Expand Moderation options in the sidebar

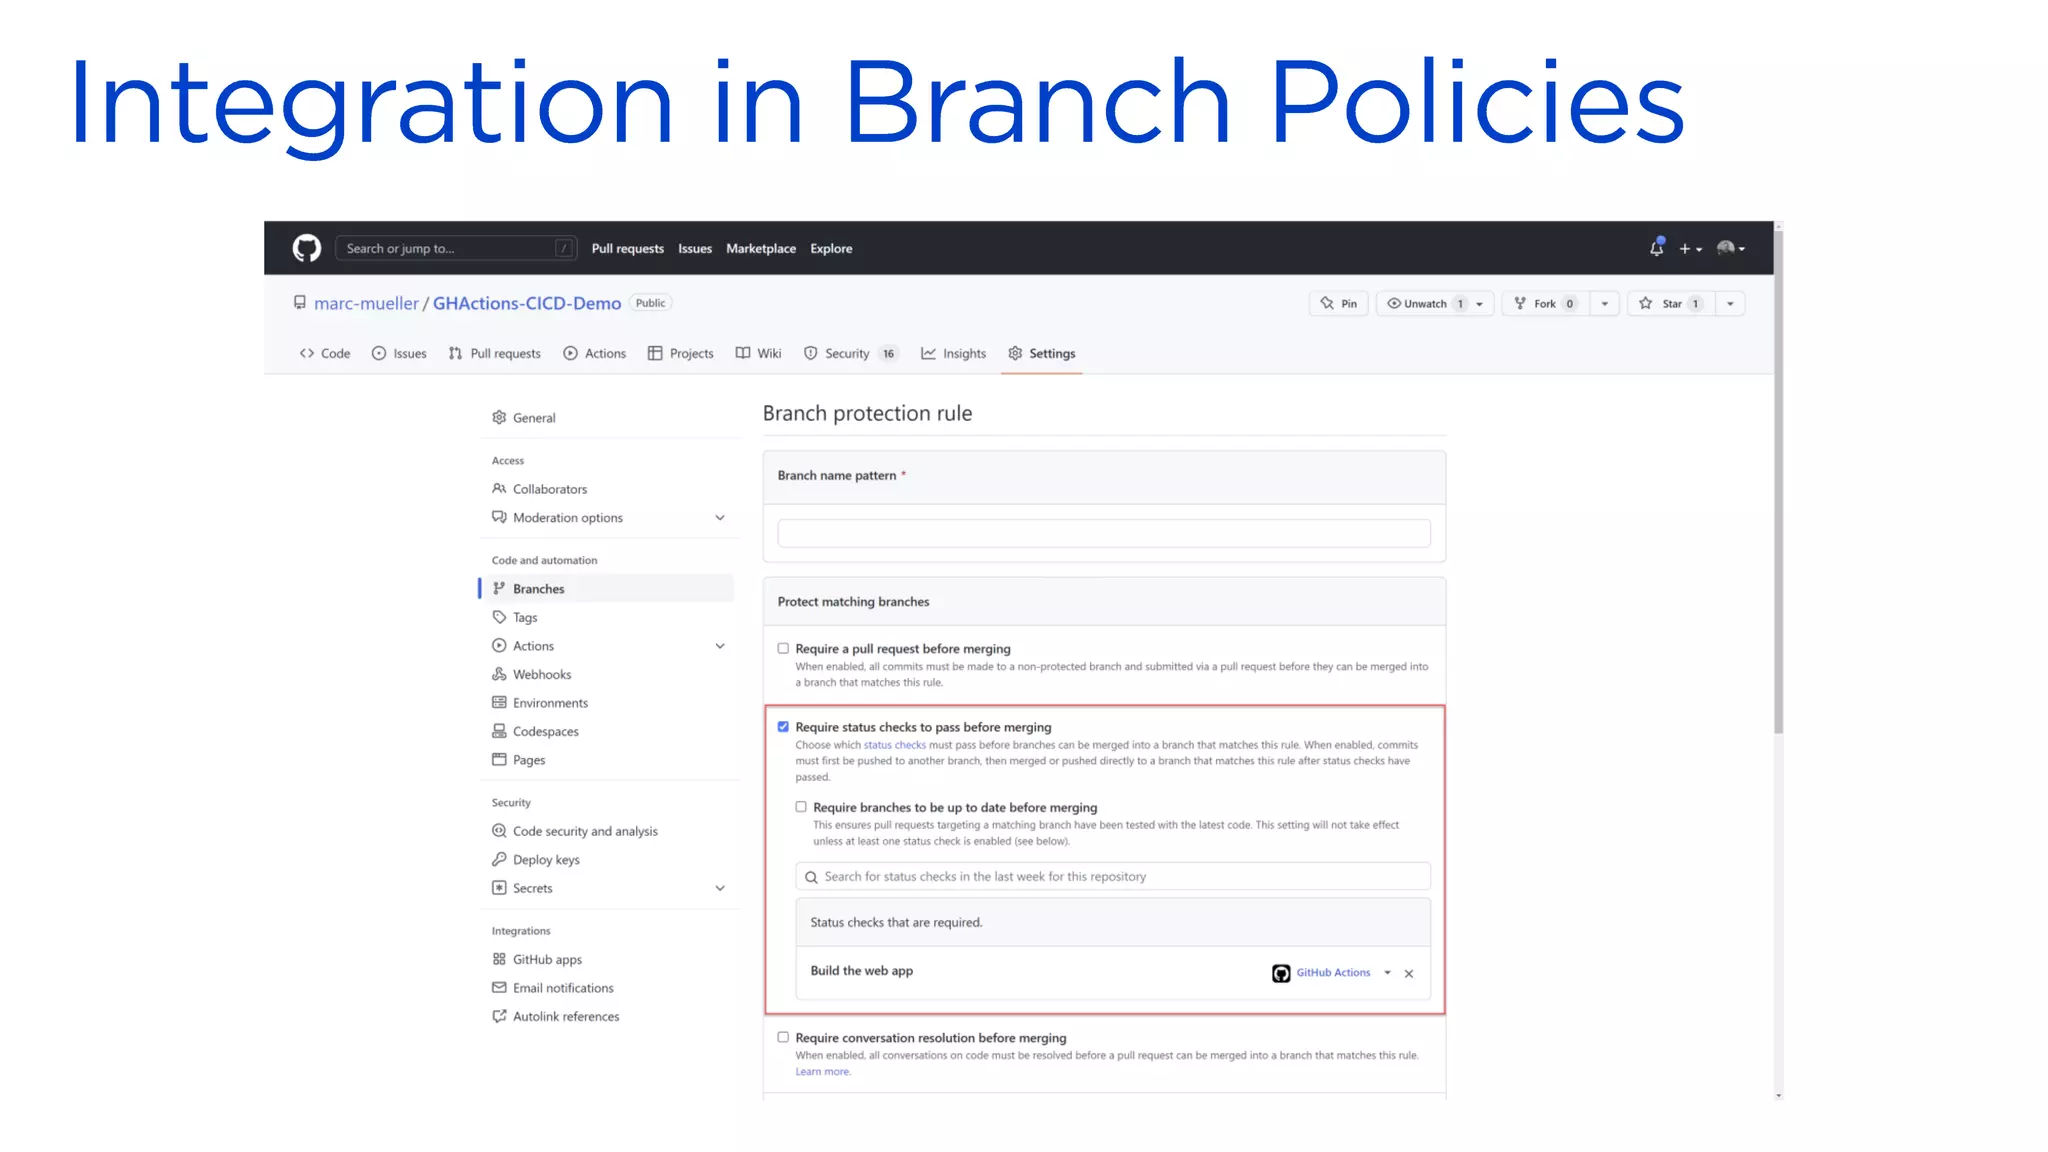[719, 517]
